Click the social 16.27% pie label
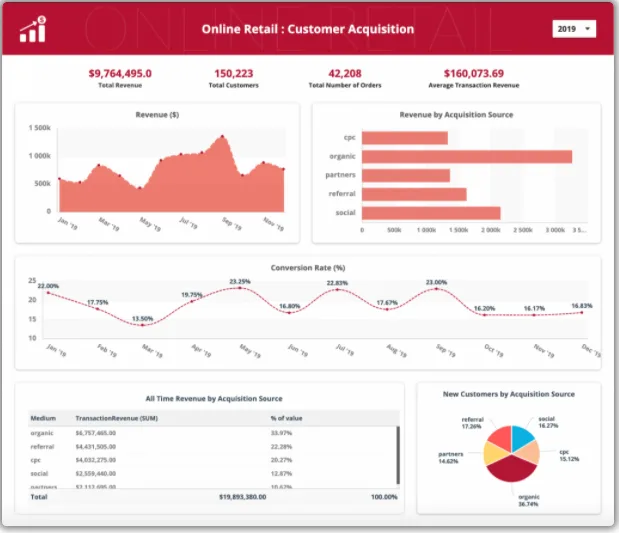619x533 pixels. (x=548, y=422)
